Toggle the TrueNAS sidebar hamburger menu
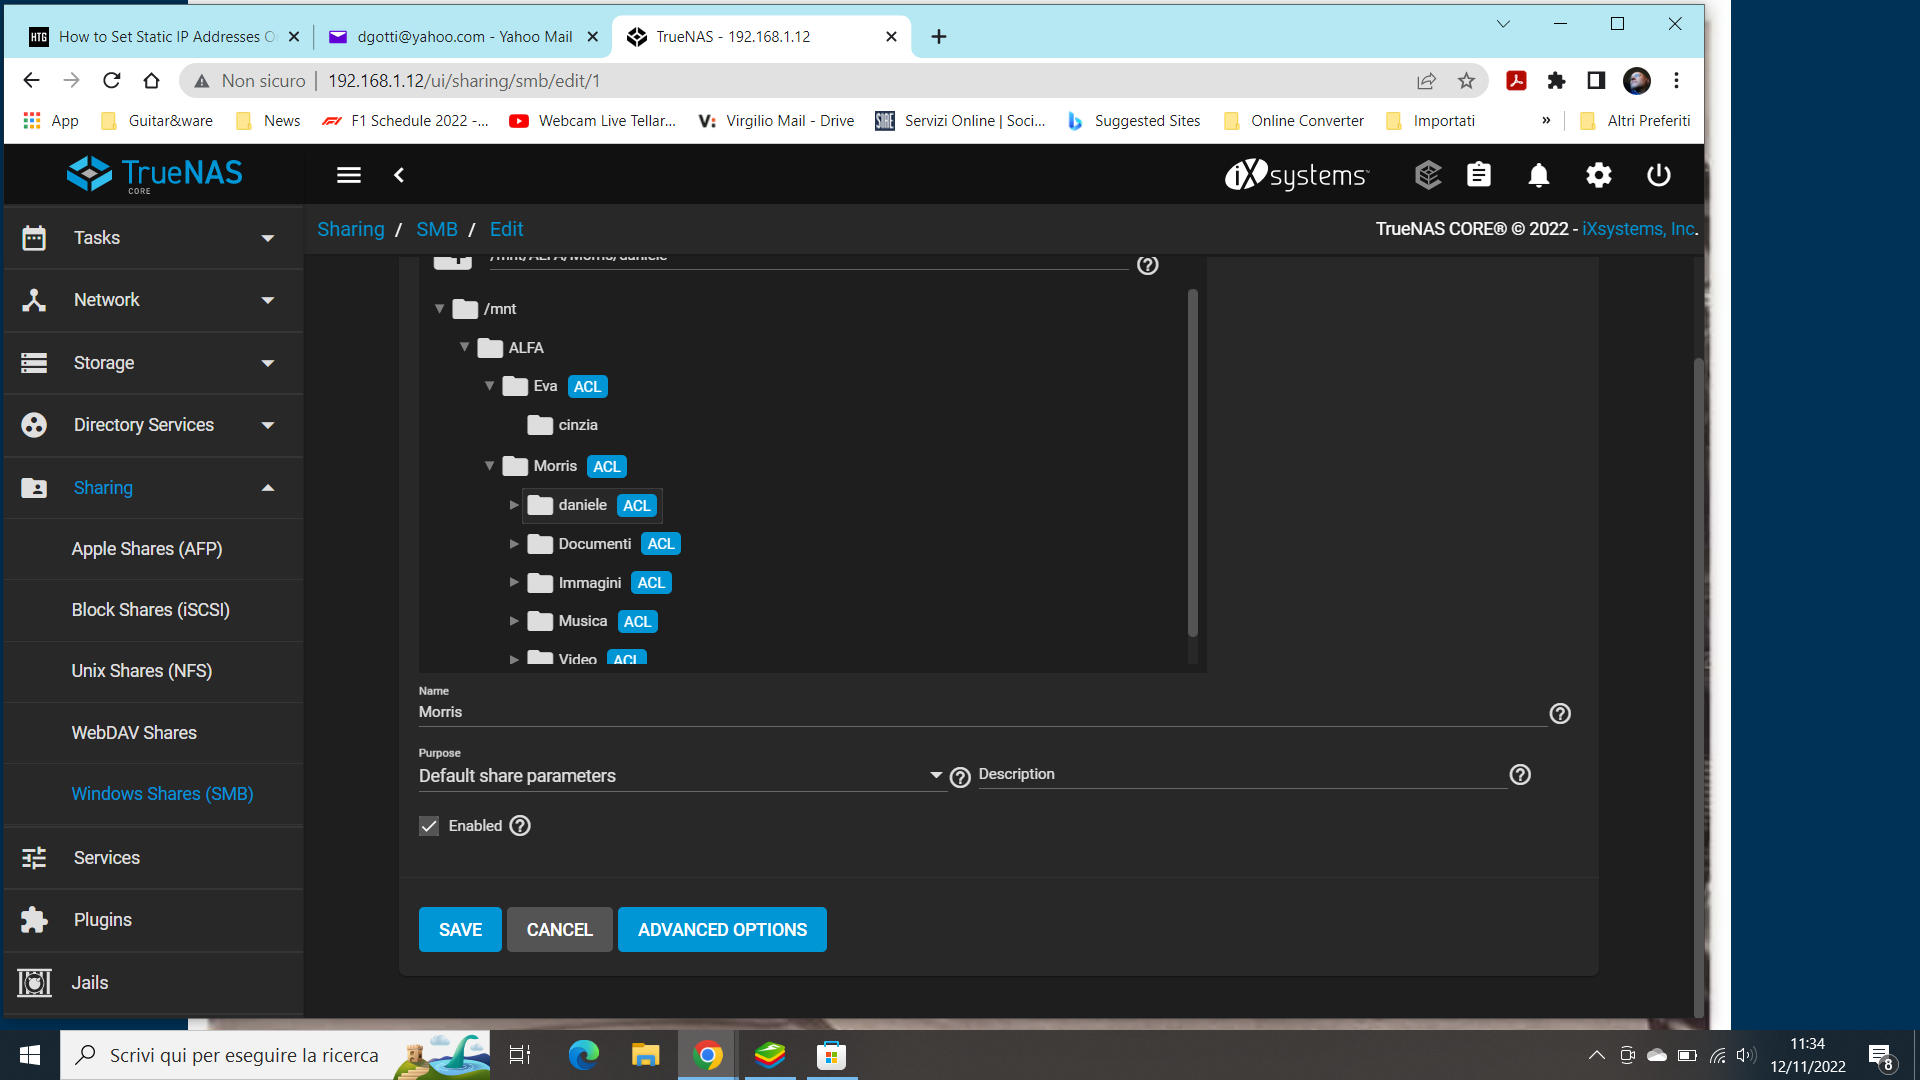Image resolution: width=1920 pixels, height=1080 pixels. click(348, 175)
